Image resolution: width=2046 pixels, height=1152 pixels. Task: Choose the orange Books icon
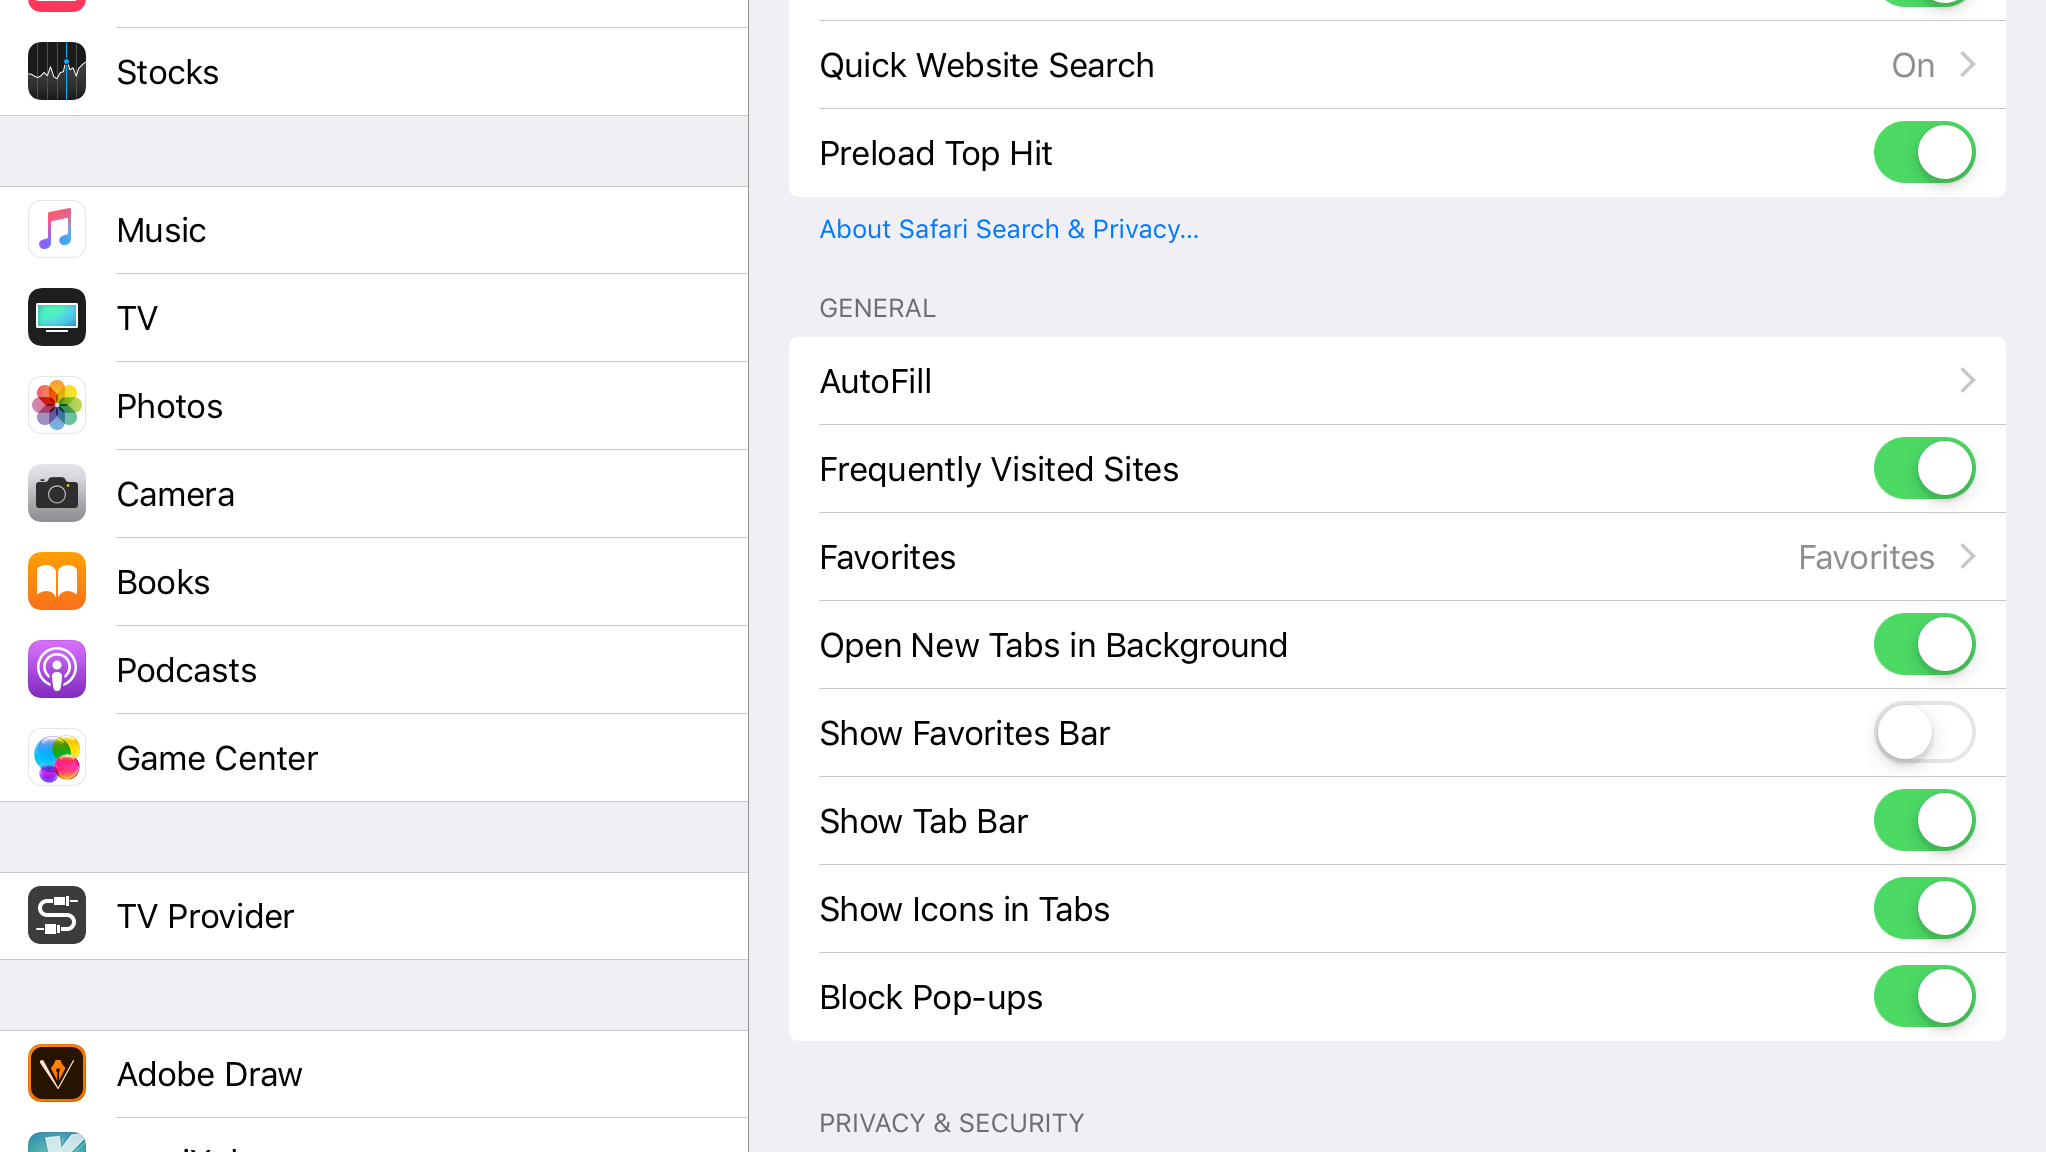[x=57, y=581]
